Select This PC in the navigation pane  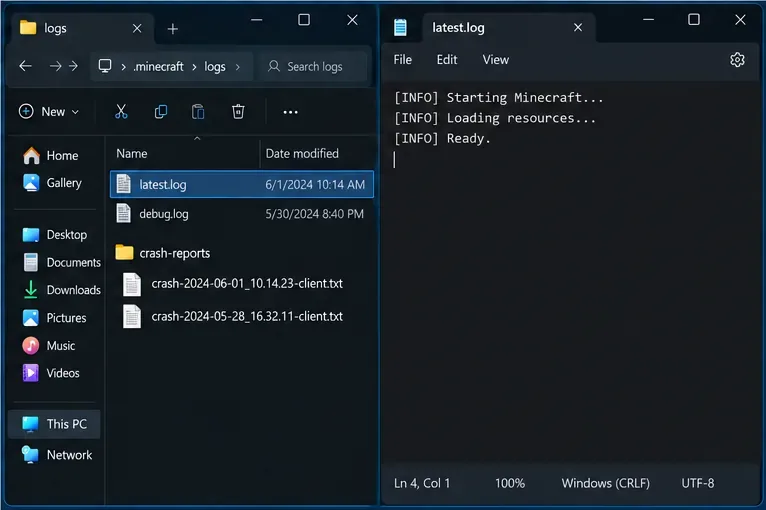(54, 424)
